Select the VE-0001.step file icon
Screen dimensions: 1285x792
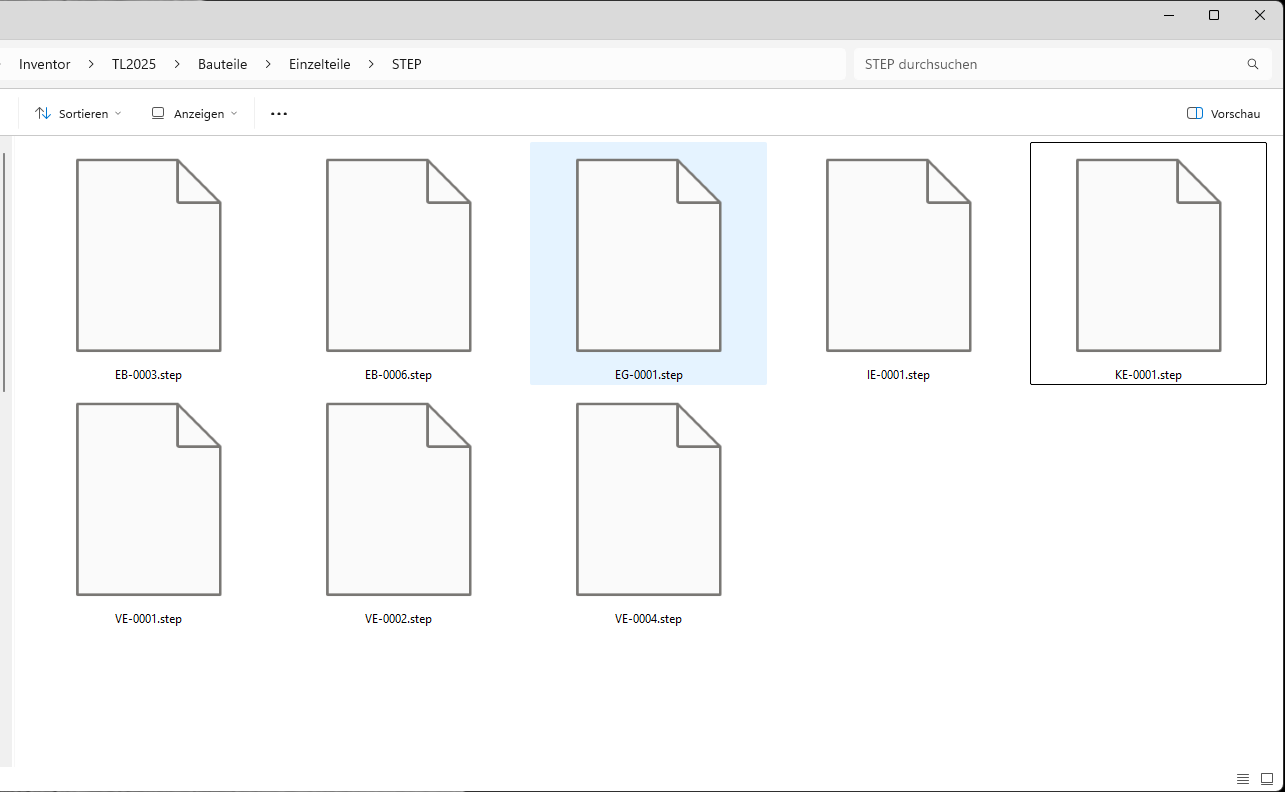pyautogui.click(x=148, y=499)
